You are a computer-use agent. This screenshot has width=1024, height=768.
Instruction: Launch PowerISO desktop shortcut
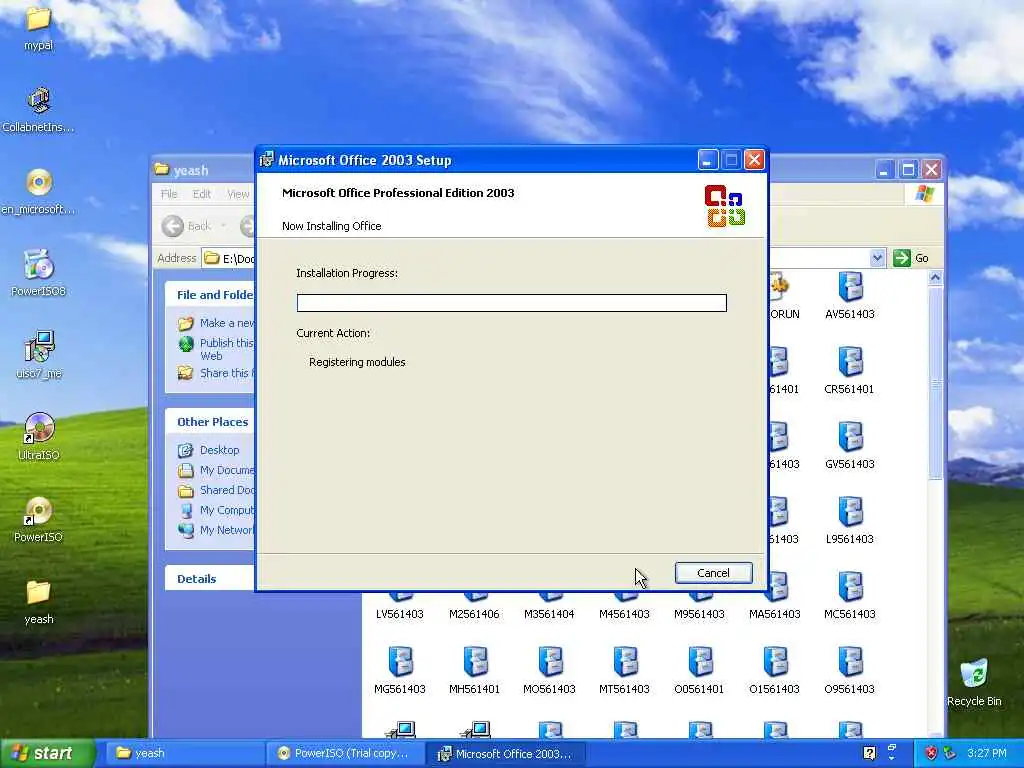coord(39,520)
